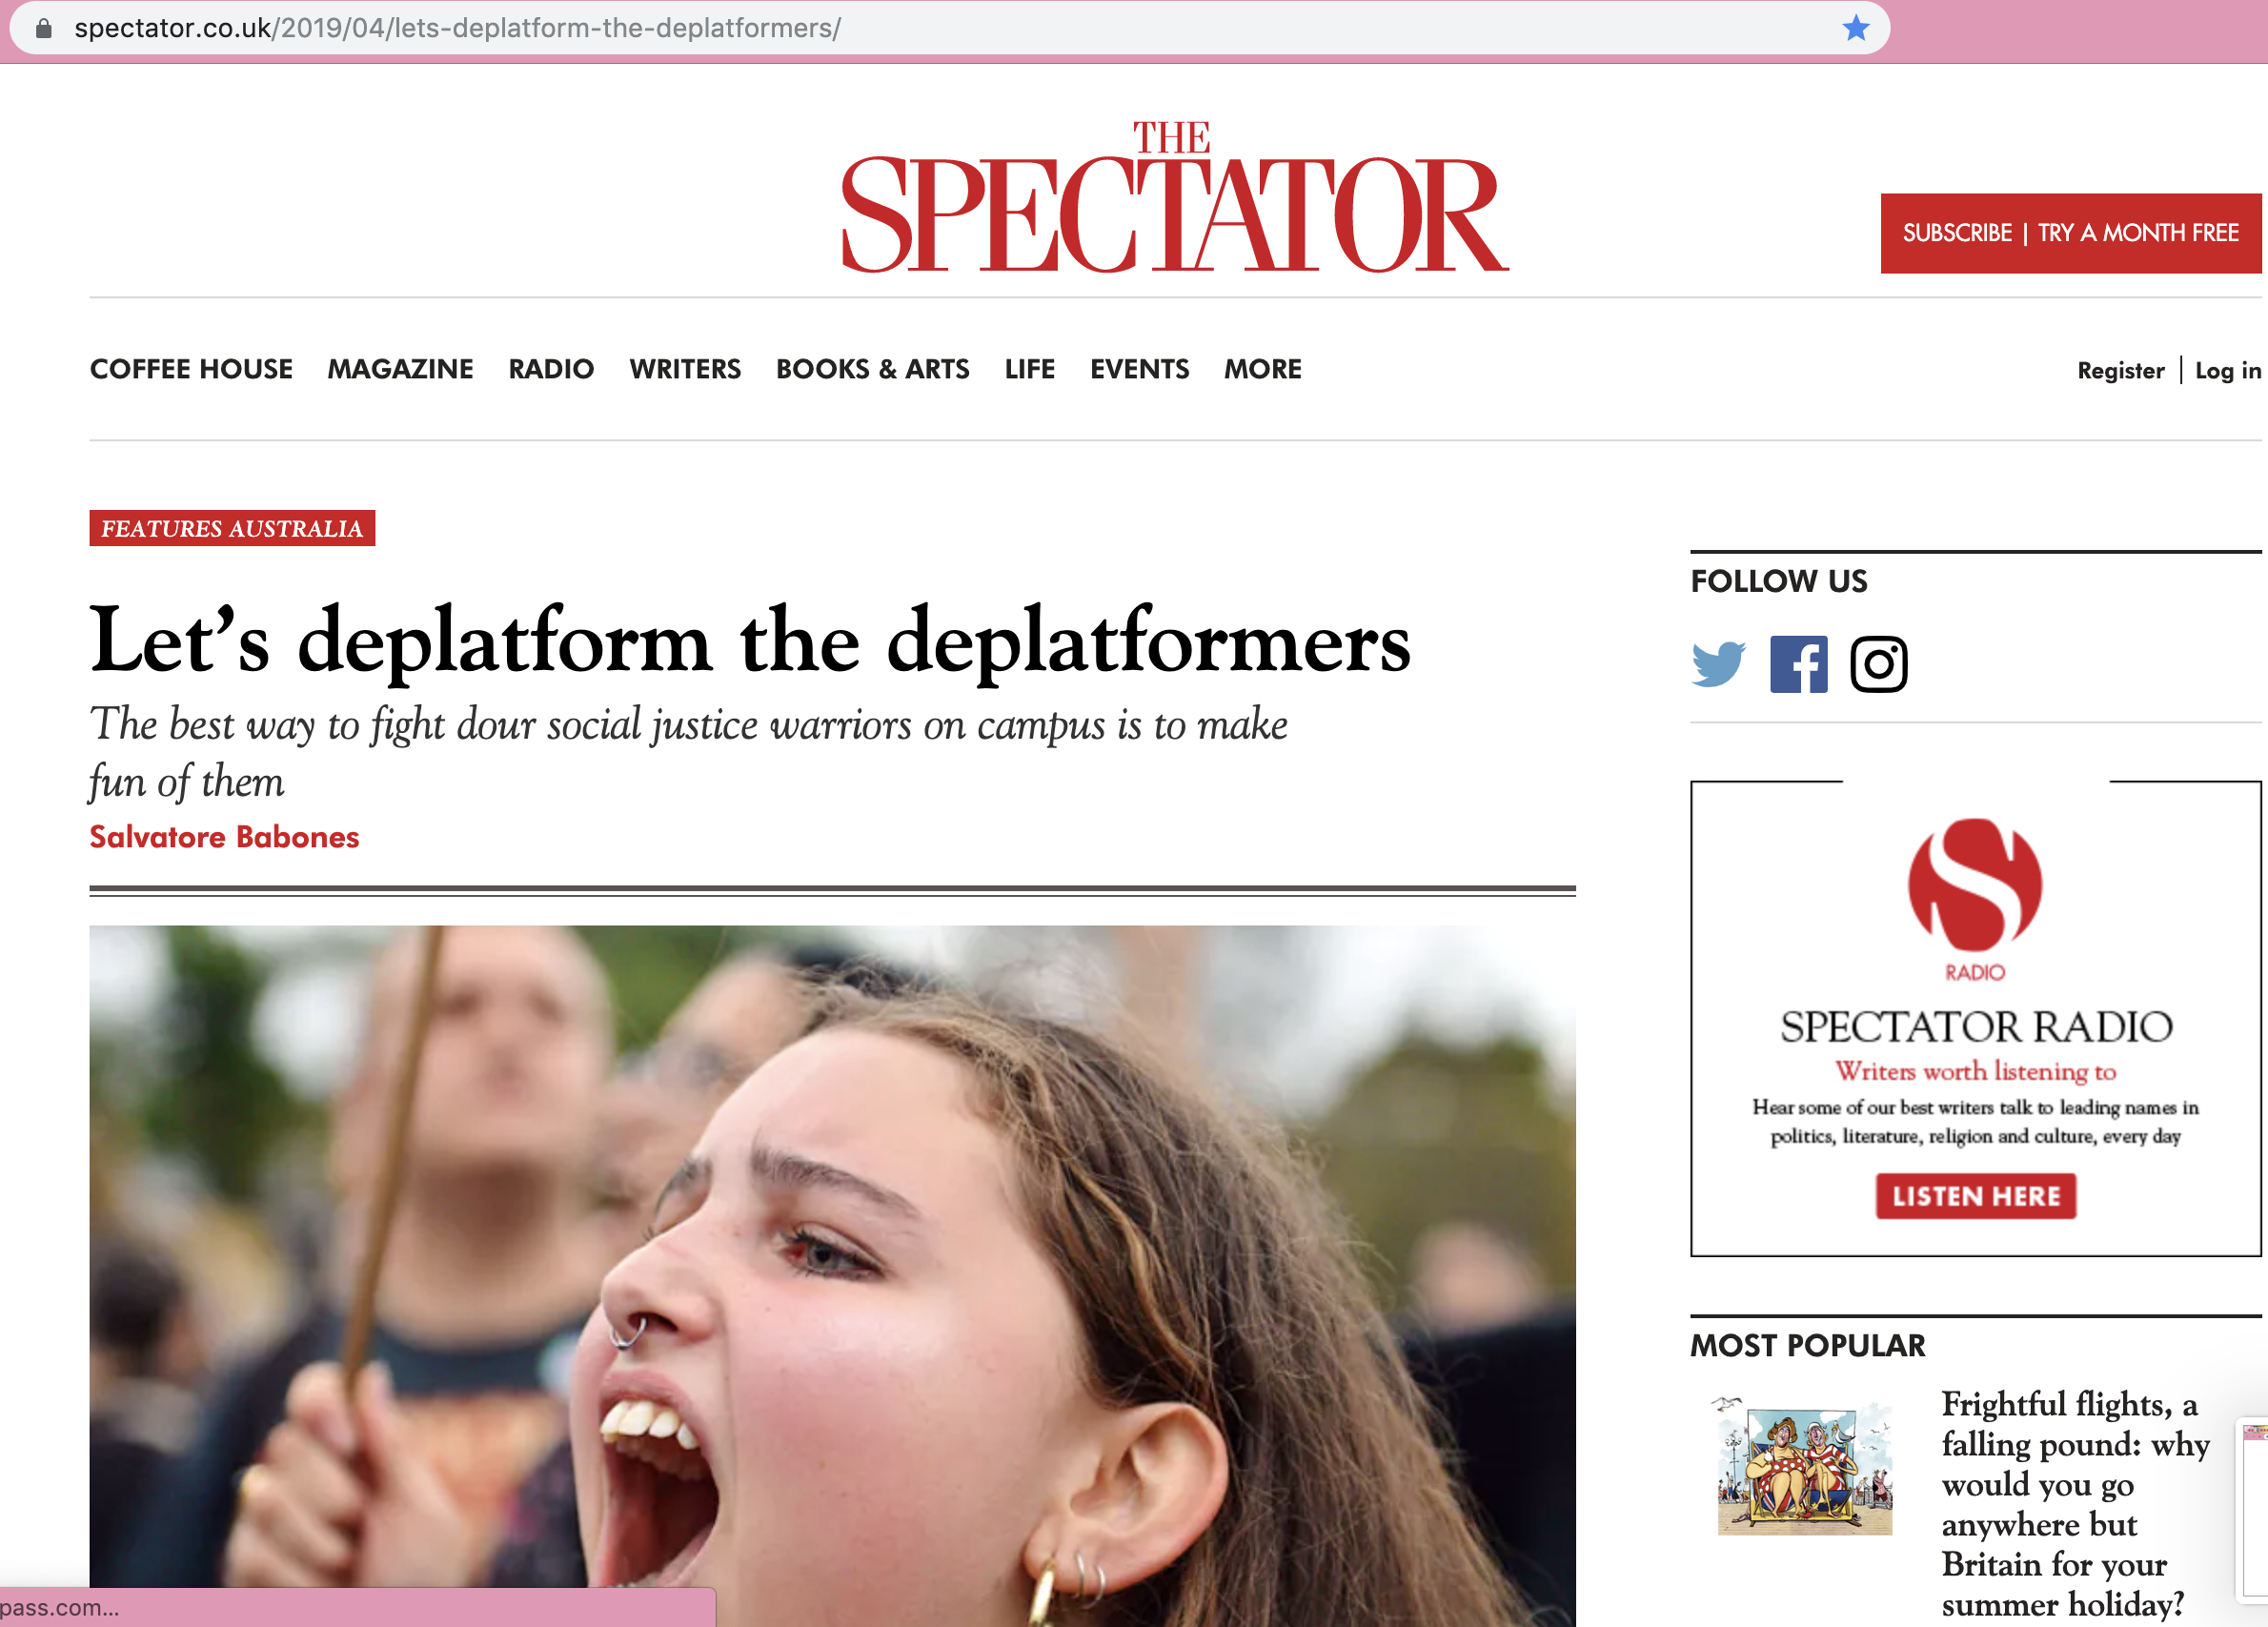This screenshot has width=2268, height=1627.
Task: Open the Frightful flights cartoon thumbnail
Action: pyautogui.click(x=1804, y=1466)
